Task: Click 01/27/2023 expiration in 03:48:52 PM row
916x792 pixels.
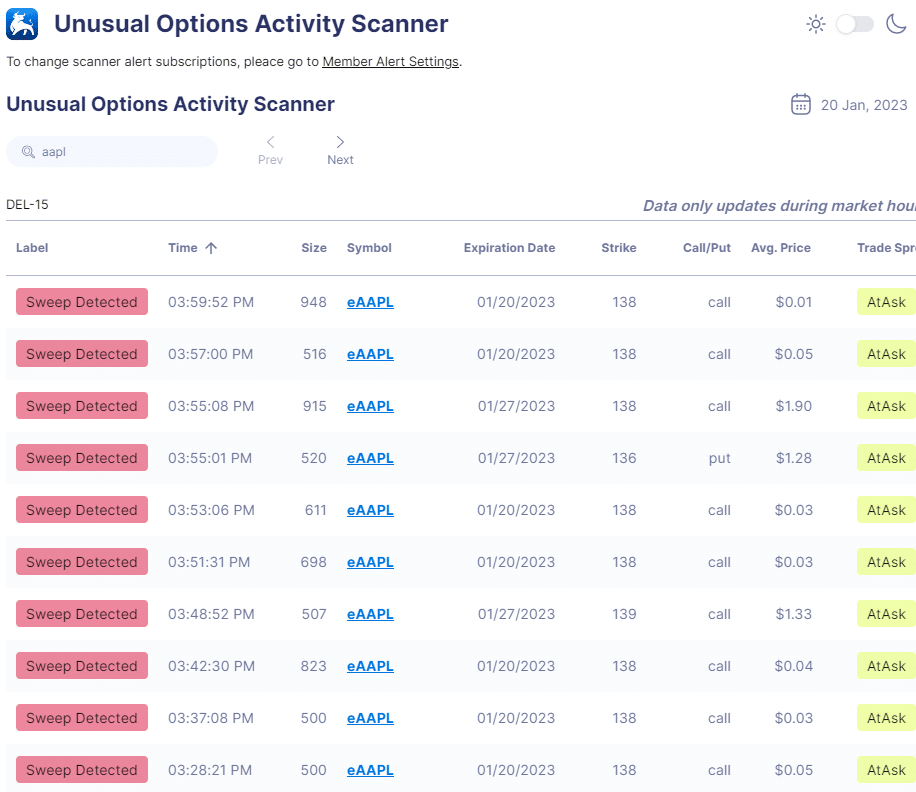Action: pos(516,614)
